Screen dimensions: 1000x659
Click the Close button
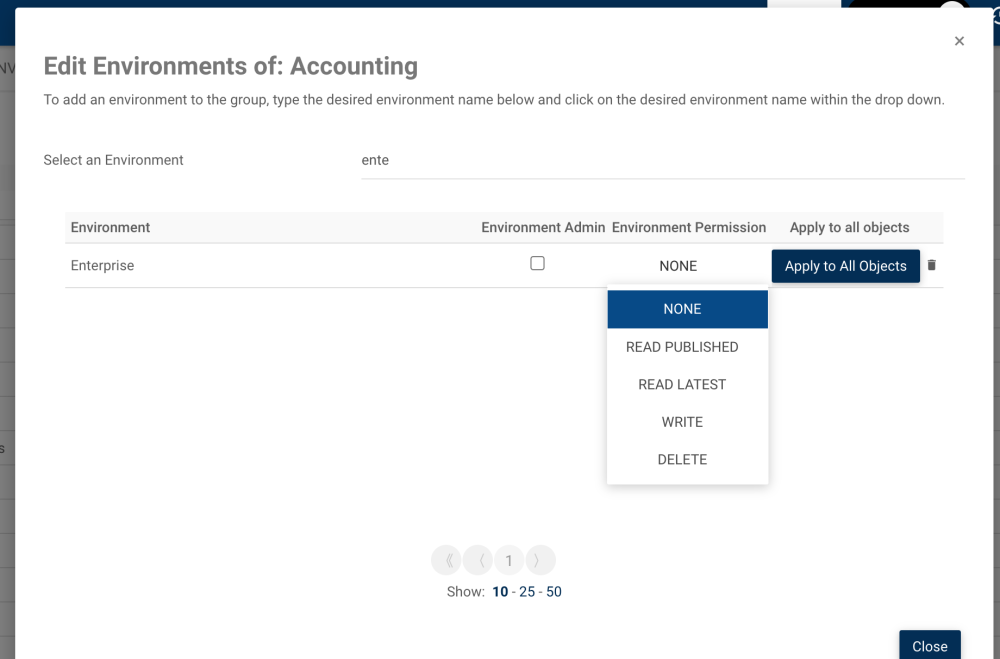tap(929, 646)
